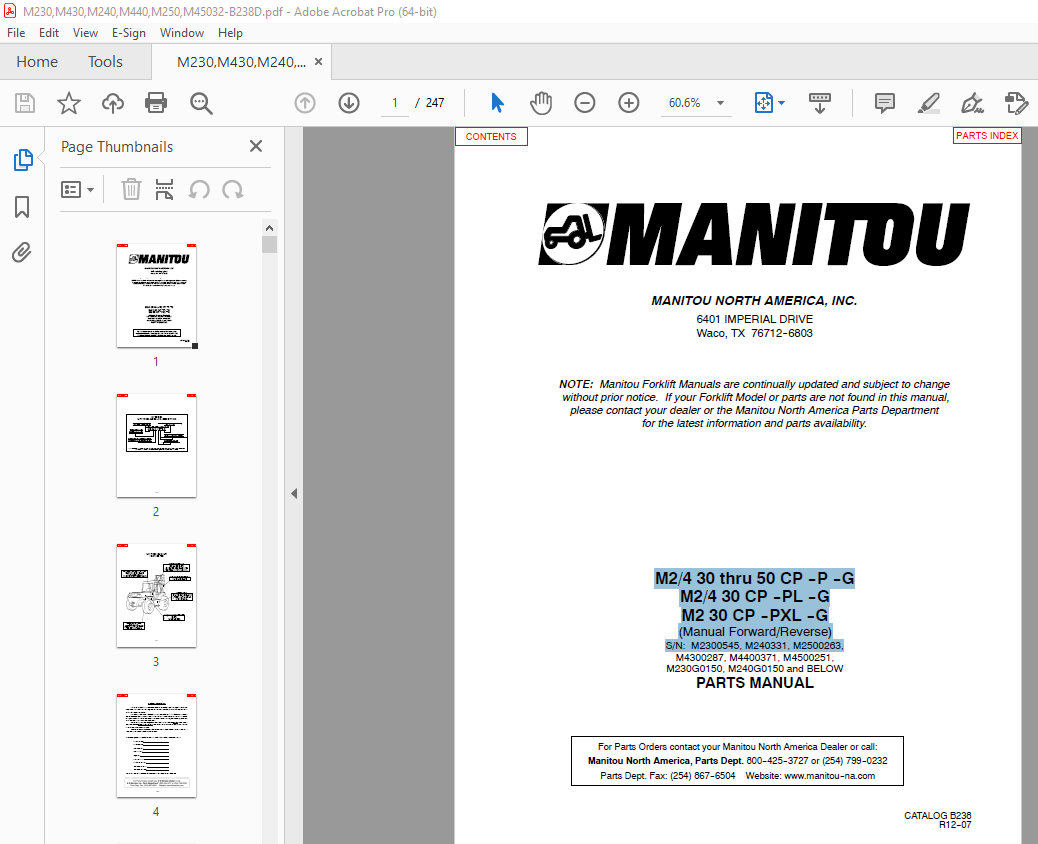1038x844 pixels.
Task: Activate the Hand pan tool
Action: pos(541,103)
